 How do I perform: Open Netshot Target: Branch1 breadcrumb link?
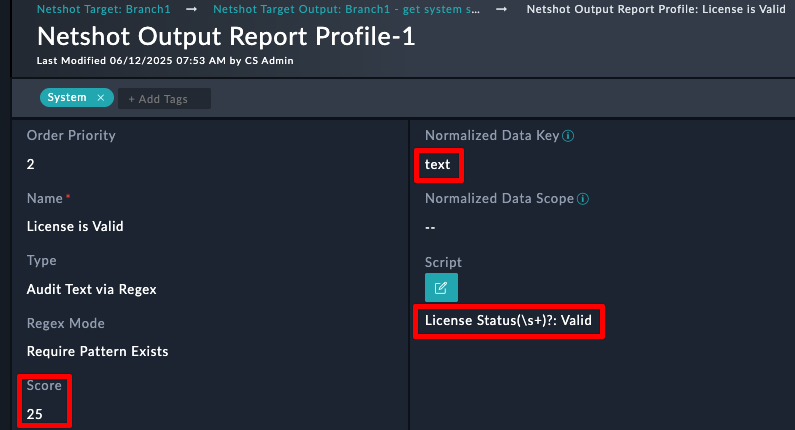(x=103, y=9)
